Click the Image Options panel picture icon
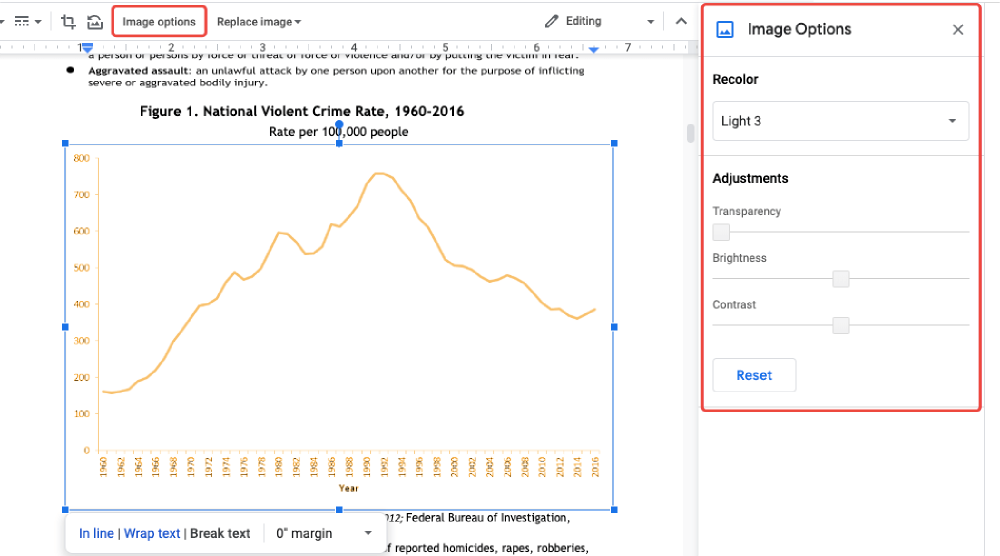This screenshot has height=556, width=1000. (725, 30)
